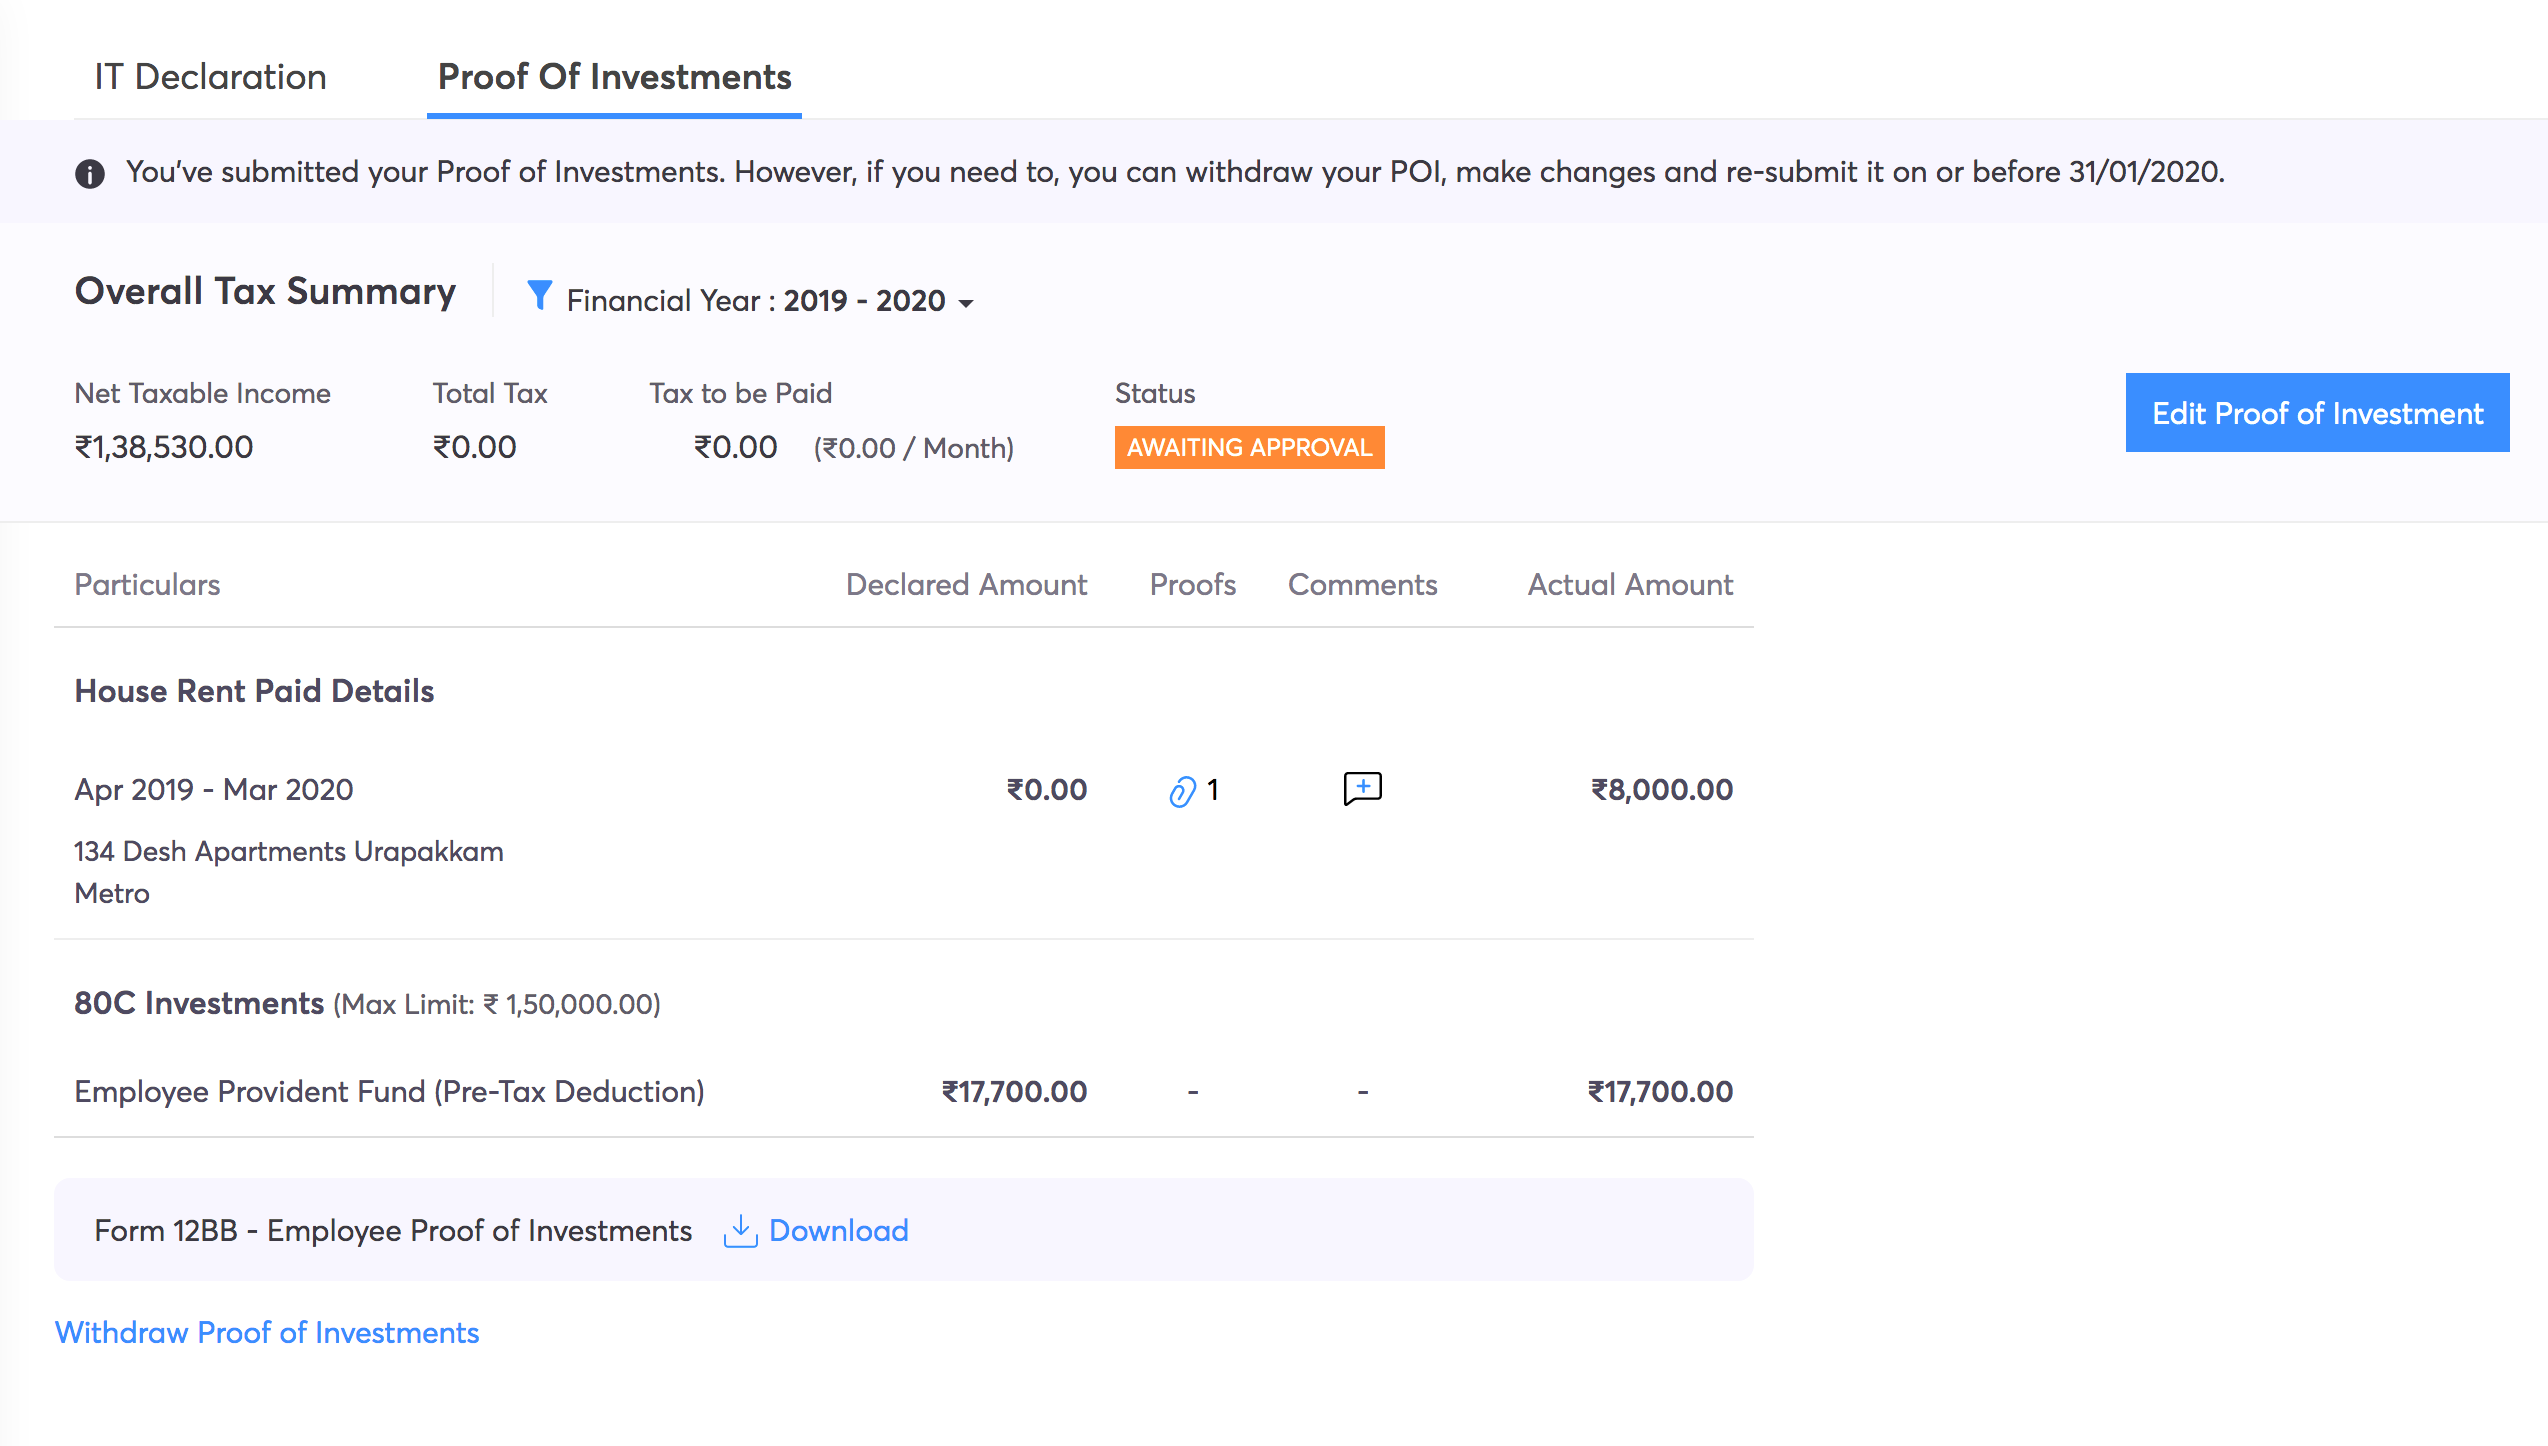
Task: Click the add comment icon for house rent row
Action: (x=1362, y=788)
